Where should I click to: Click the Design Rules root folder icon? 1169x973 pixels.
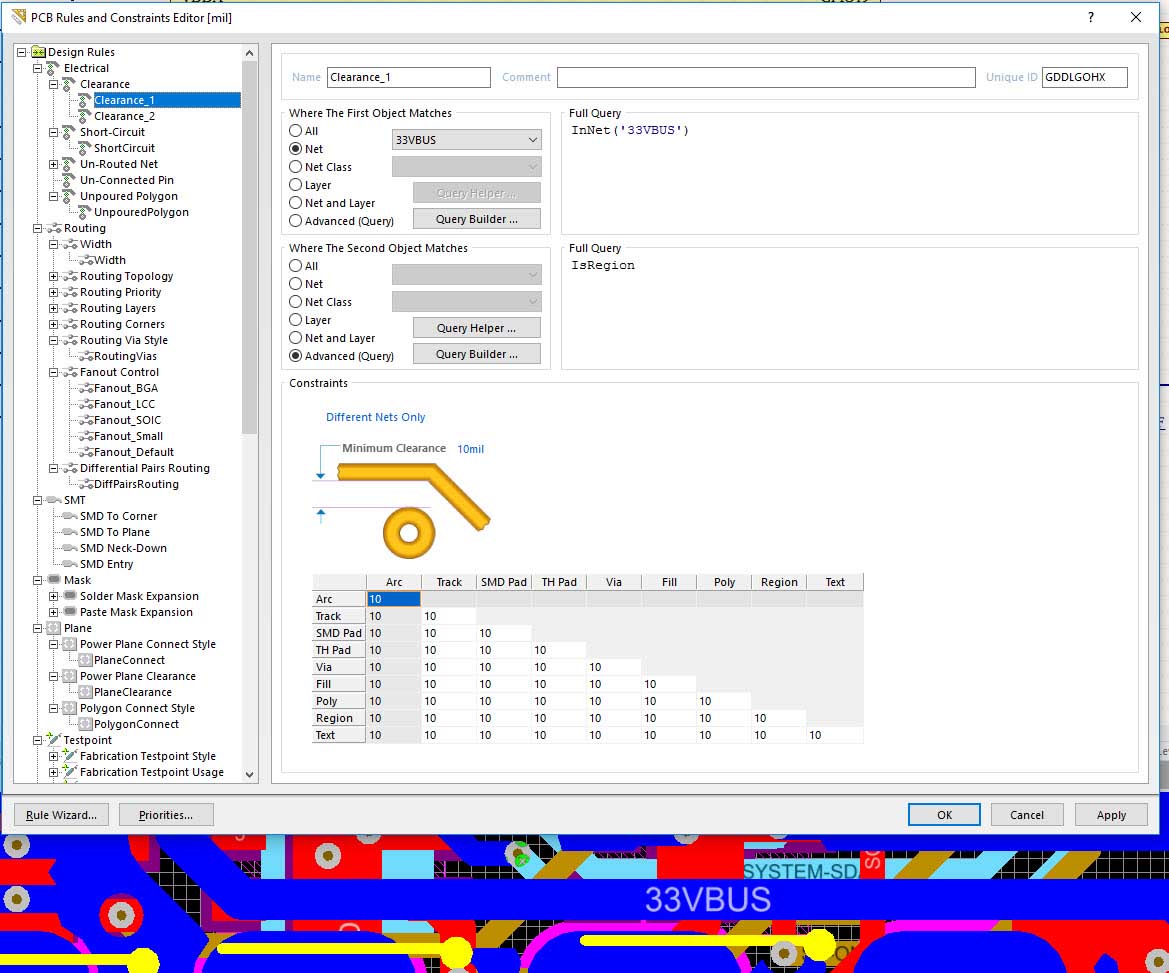pos(38,52)
